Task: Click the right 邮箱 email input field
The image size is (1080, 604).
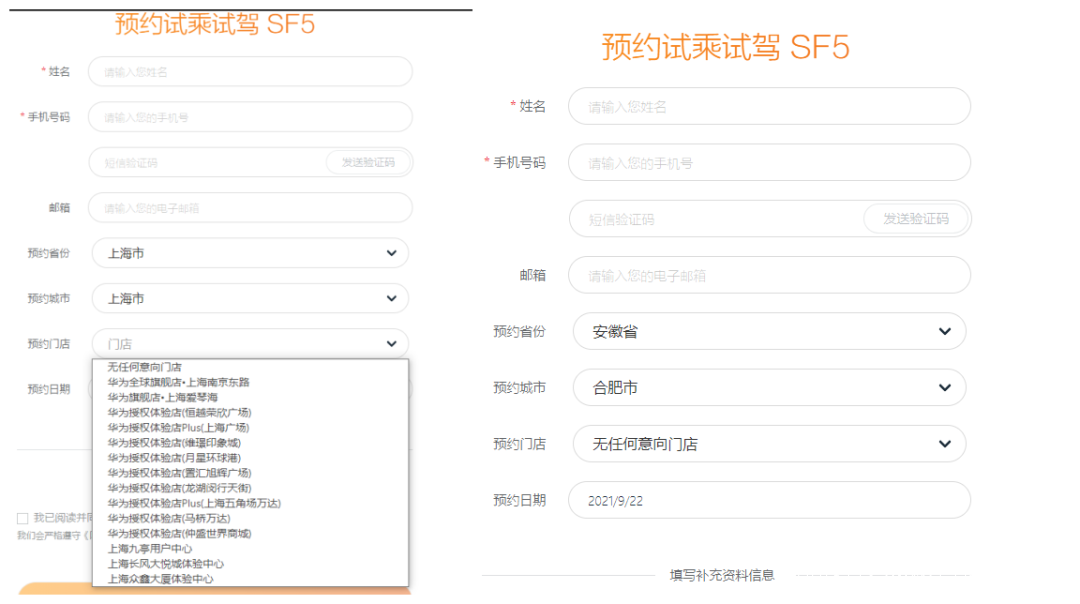Action: tap(769, 275)
